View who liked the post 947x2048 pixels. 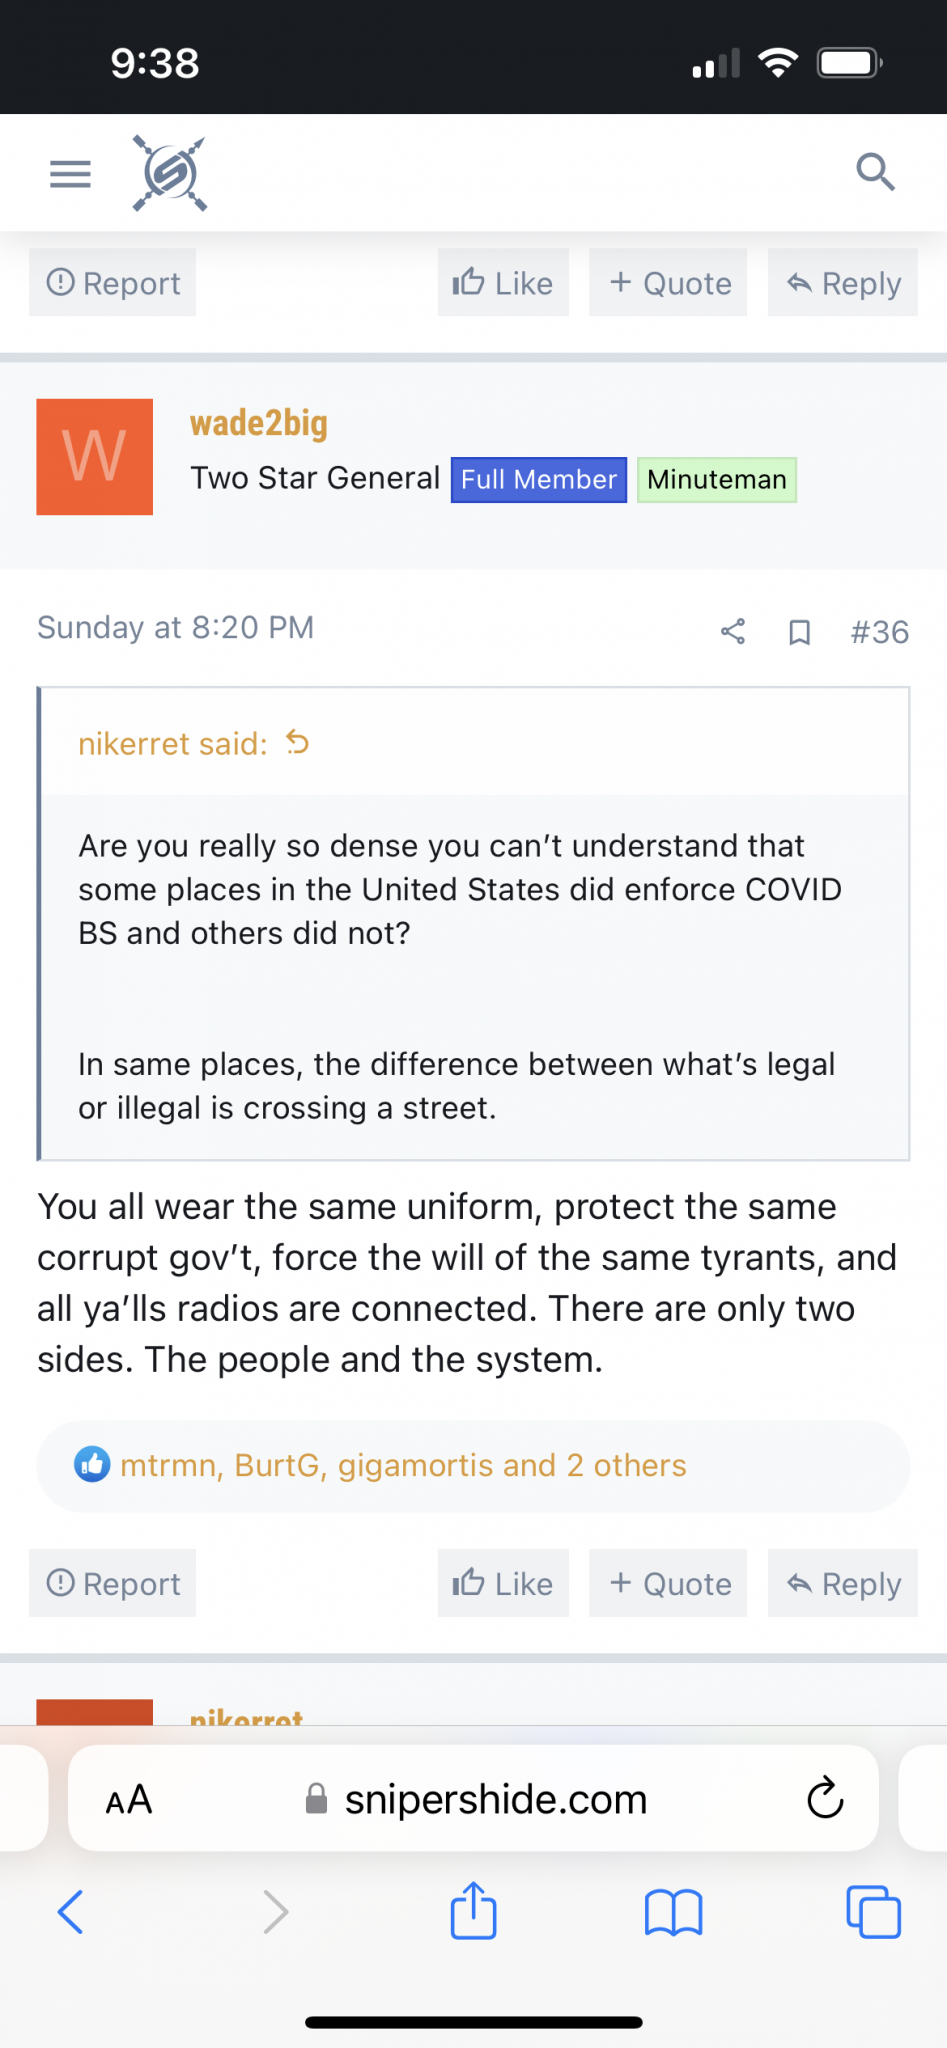tap(403, 1465)
